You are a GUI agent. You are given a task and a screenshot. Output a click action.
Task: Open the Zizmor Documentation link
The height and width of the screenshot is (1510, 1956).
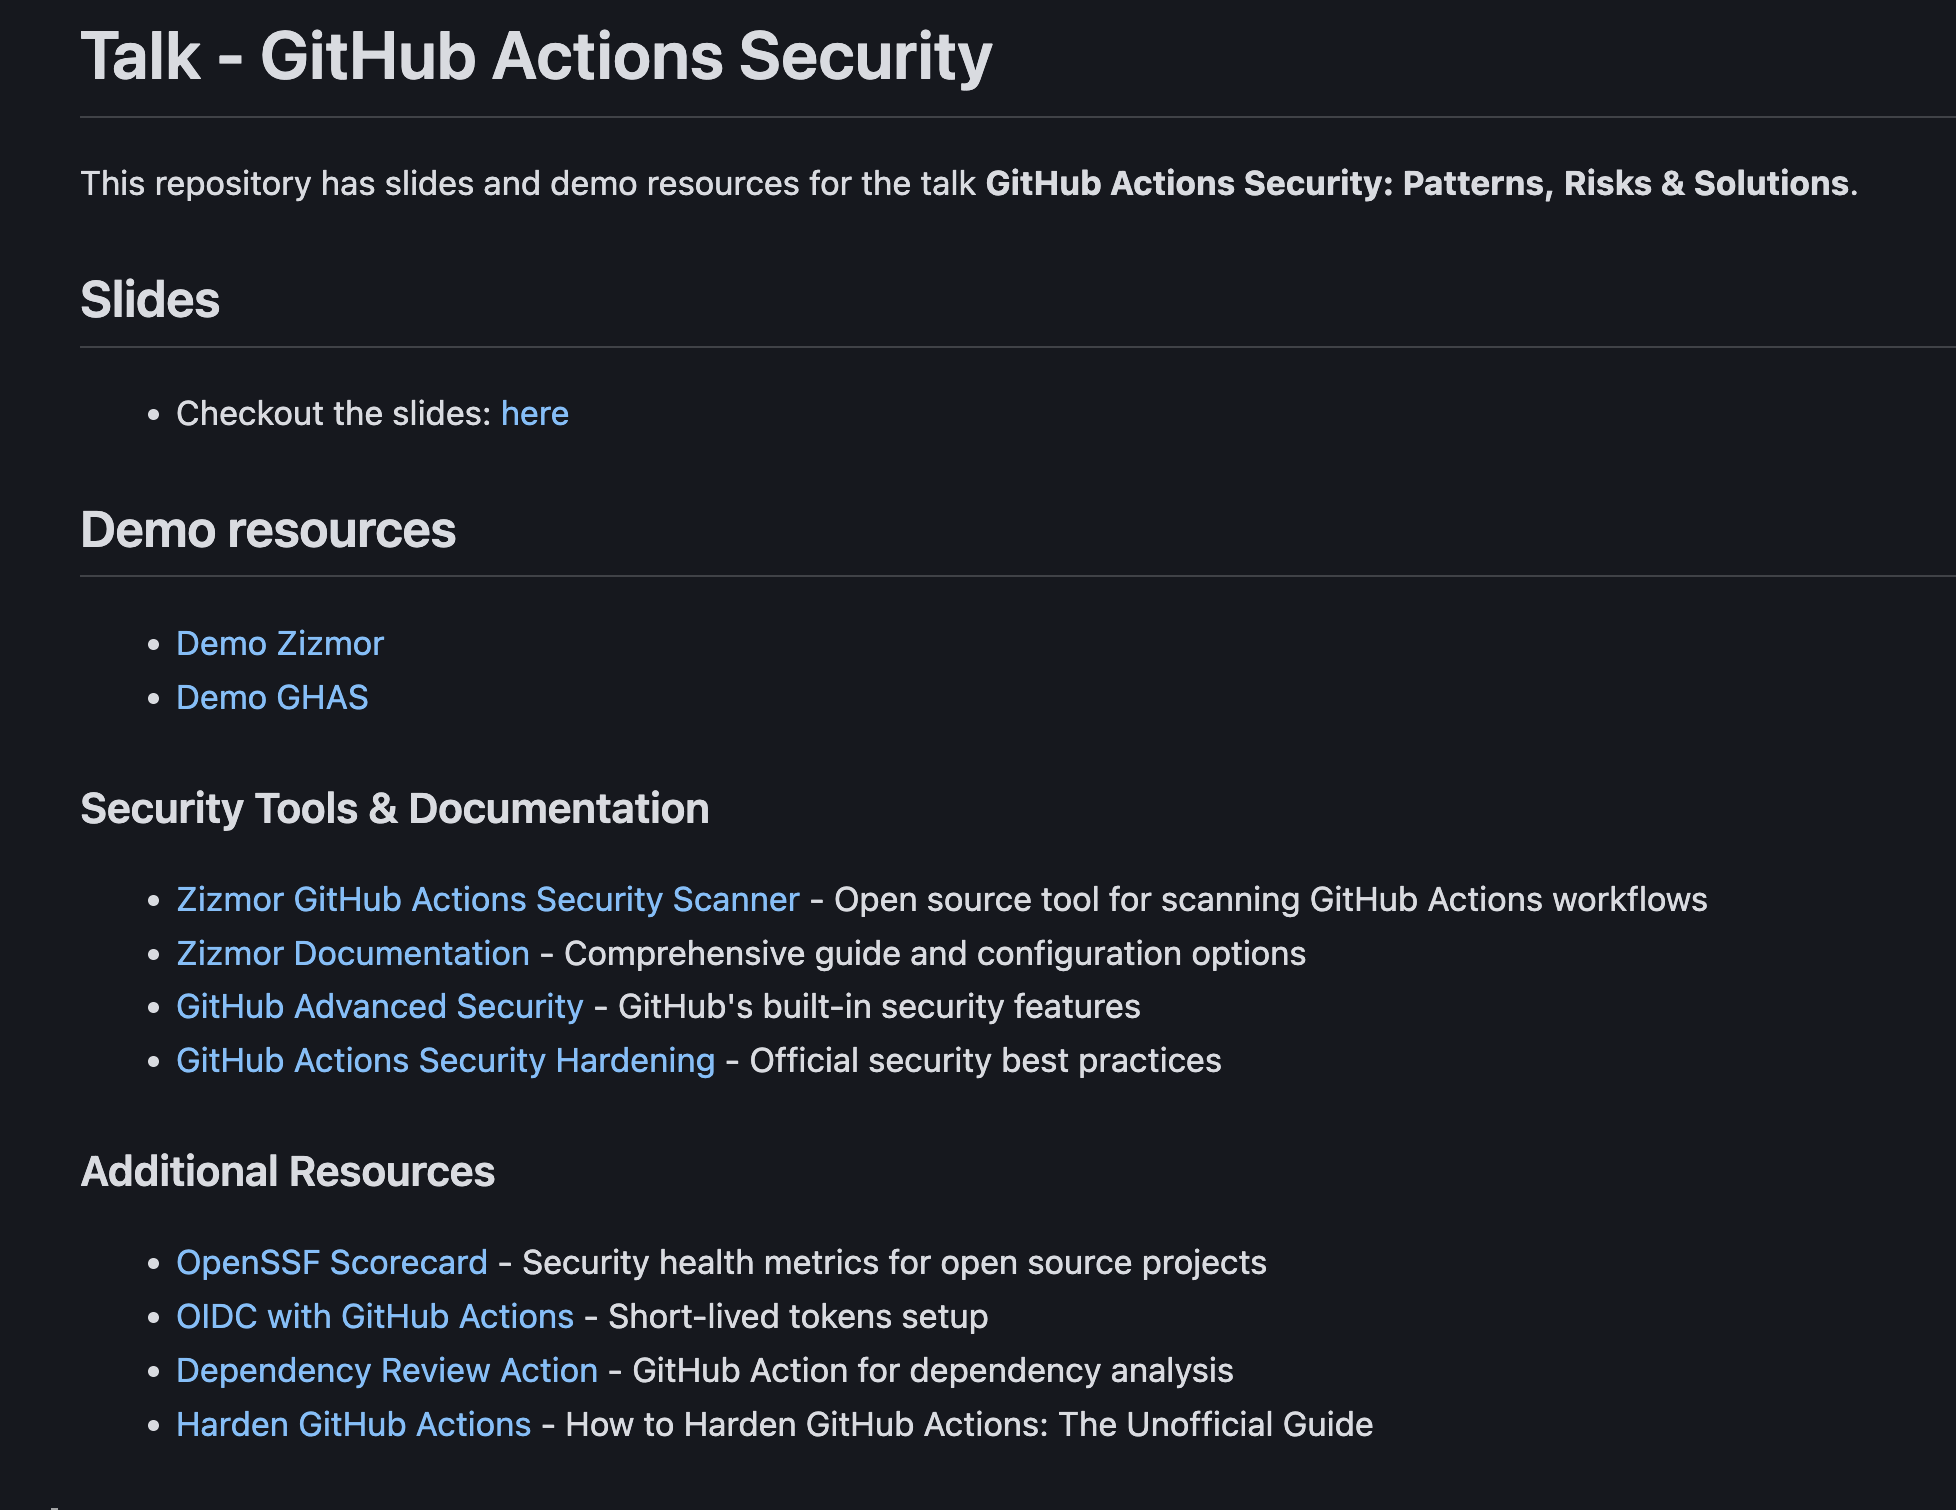tap(352, 953)
